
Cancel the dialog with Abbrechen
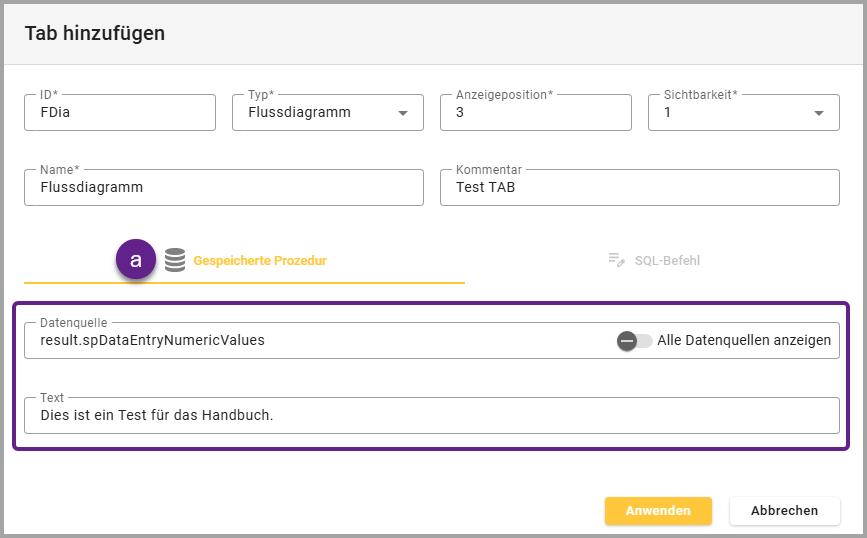[x=784, y=510]
